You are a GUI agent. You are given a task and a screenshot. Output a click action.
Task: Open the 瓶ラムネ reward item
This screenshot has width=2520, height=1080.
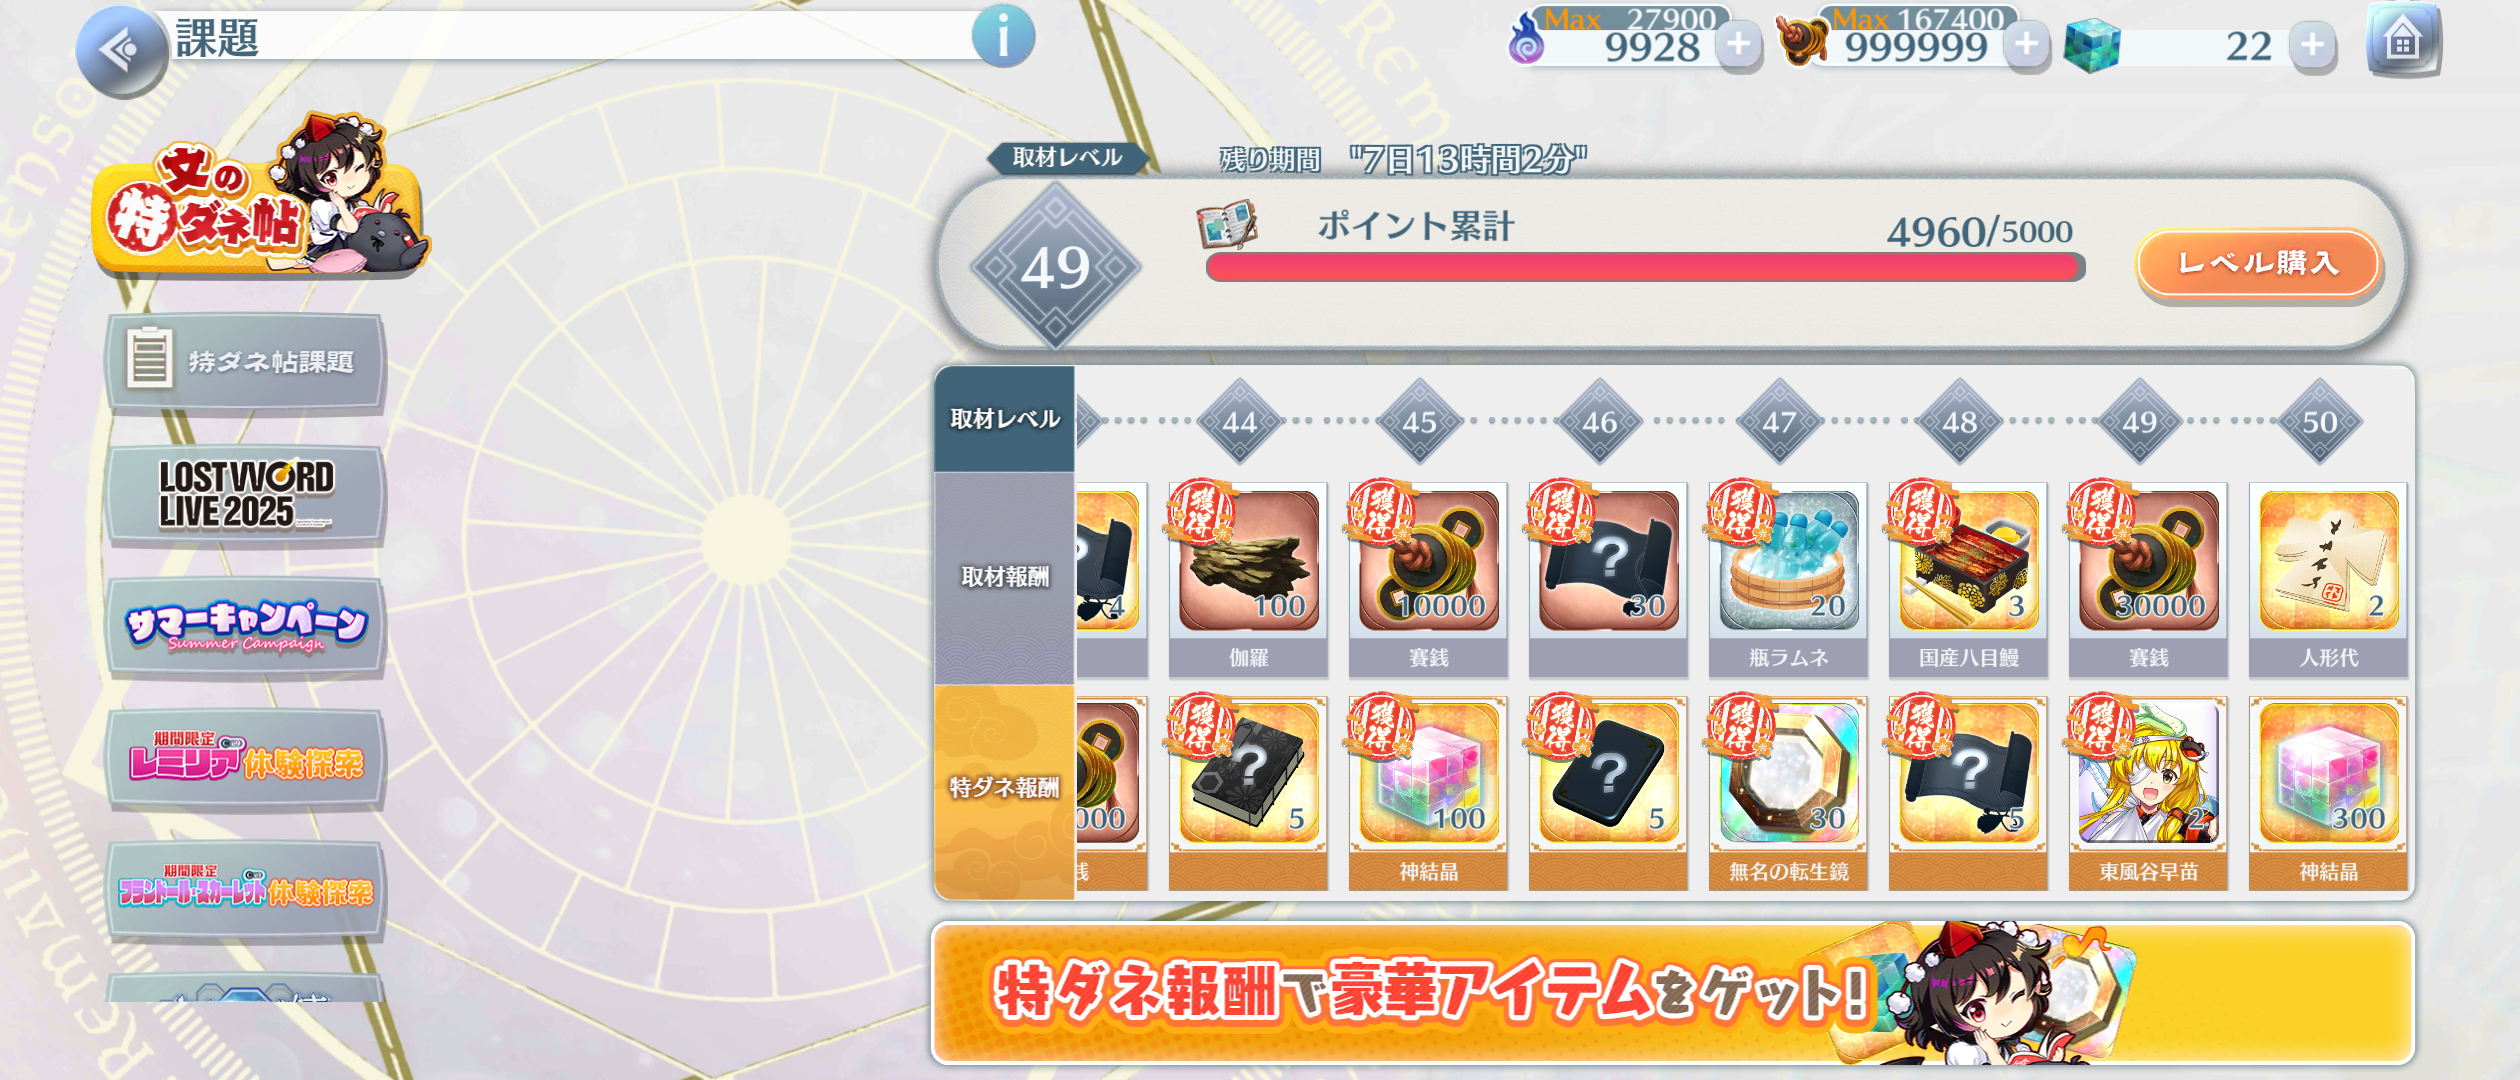[x=1788, y=578]
